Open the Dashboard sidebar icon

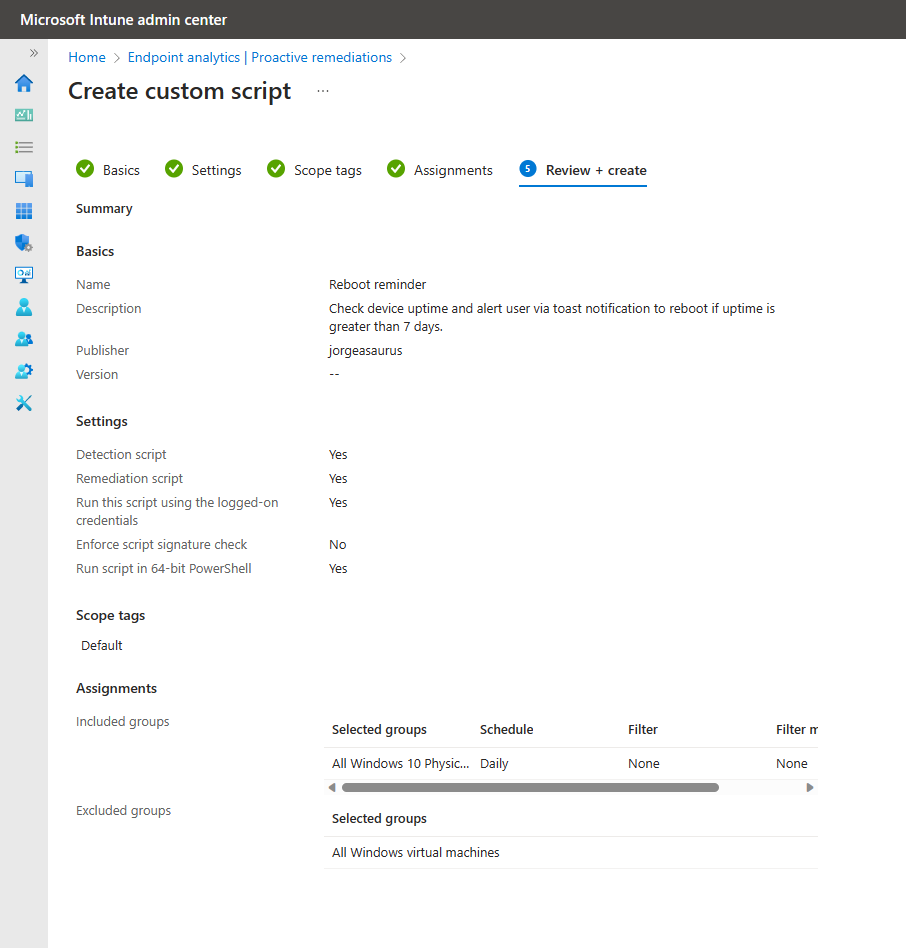point(24,115)
